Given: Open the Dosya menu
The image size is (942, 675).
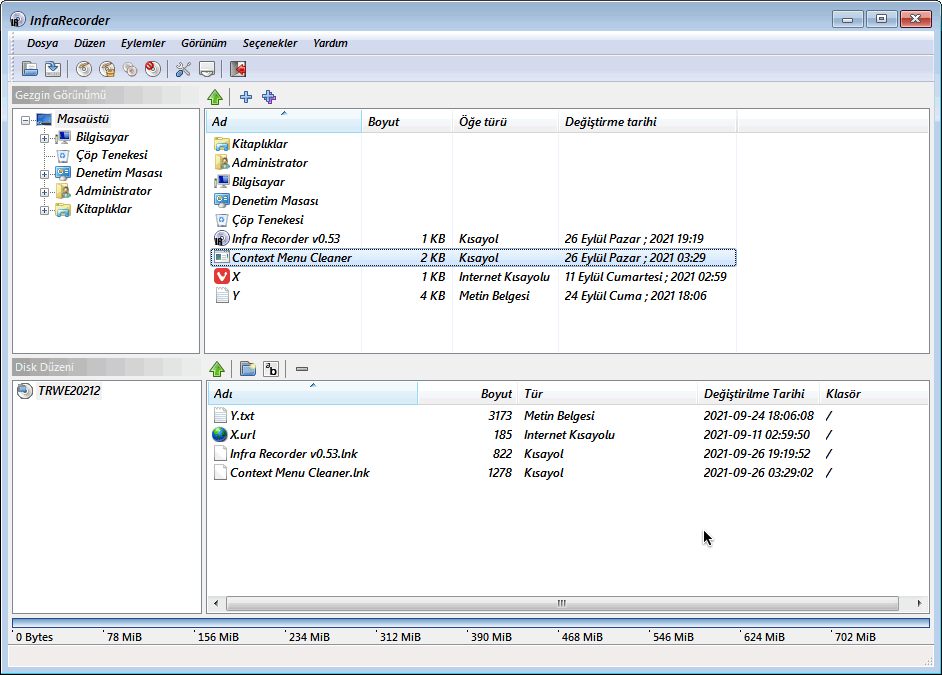Looking at the screenshot, I should (x=43, y=43).
